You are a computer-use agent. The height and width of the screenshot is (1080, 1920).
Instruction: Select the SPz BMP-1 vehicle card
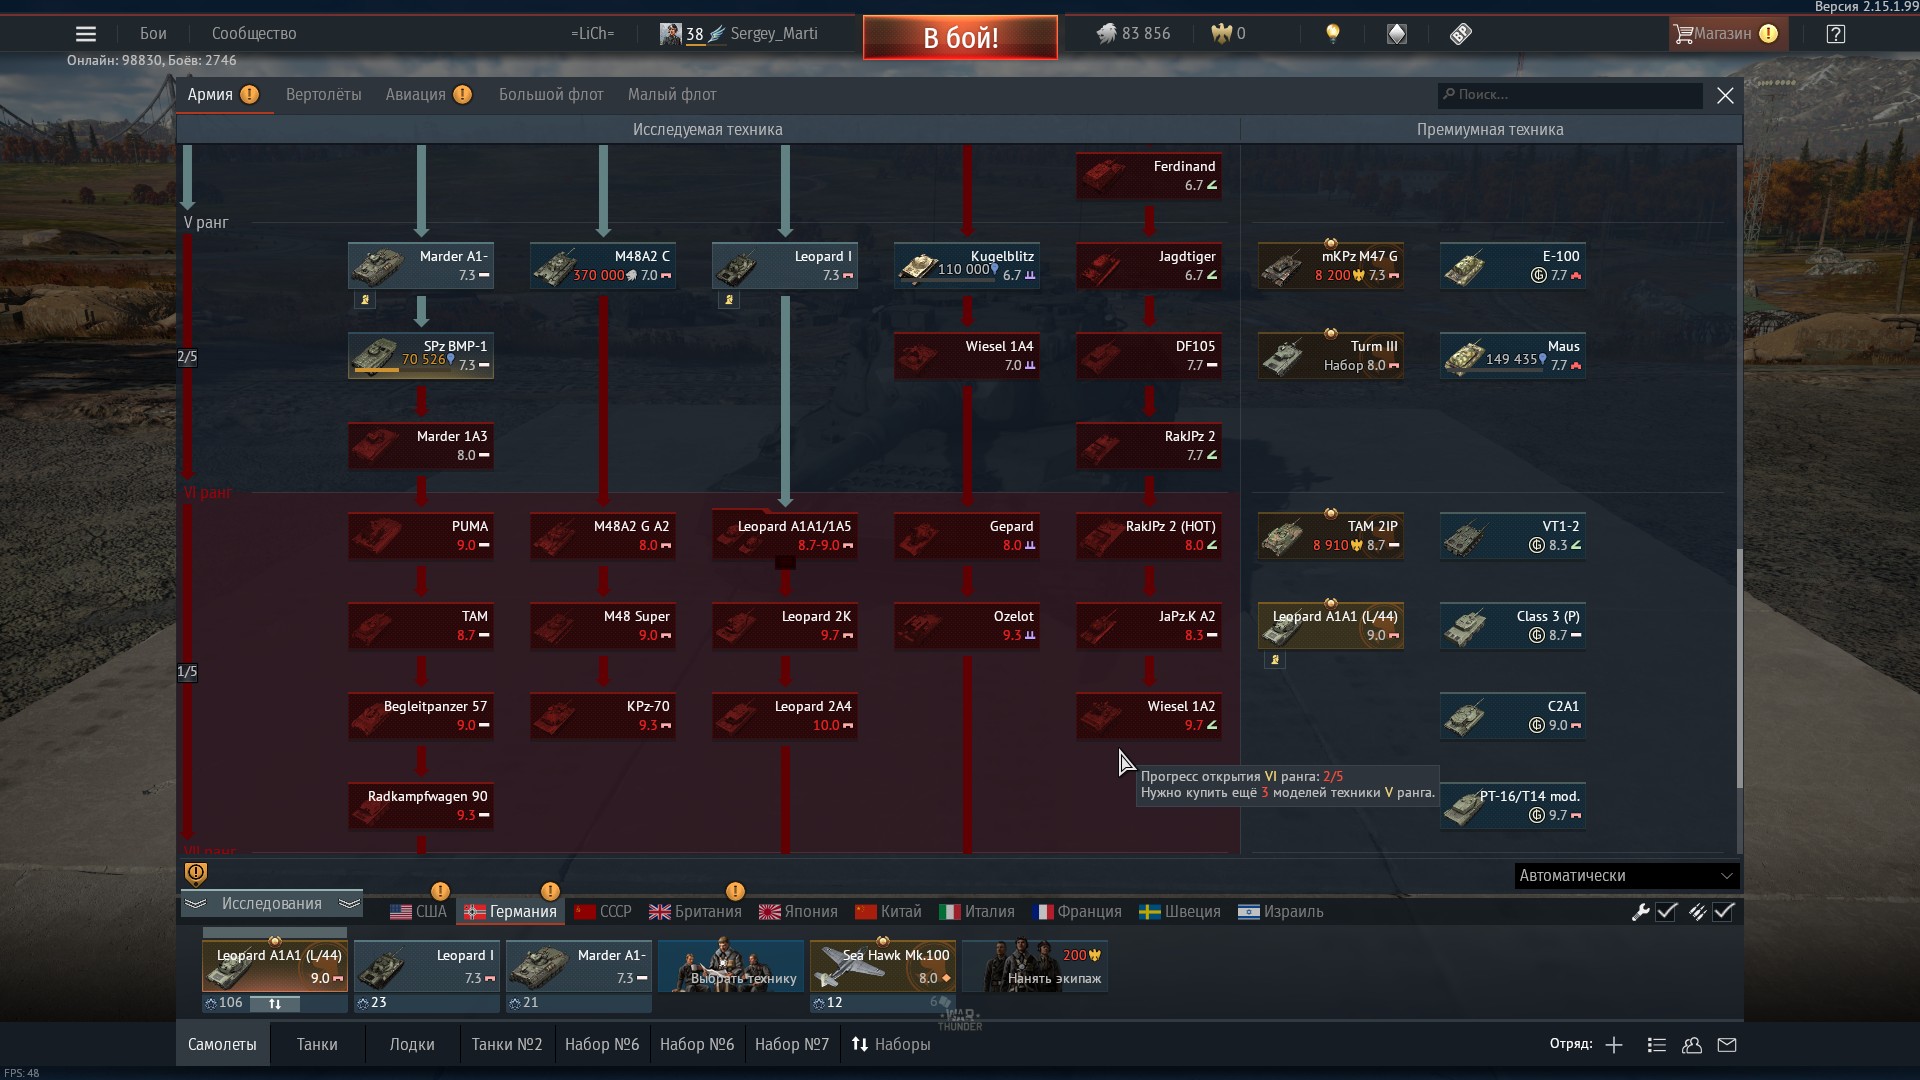(x=421, y=356)
